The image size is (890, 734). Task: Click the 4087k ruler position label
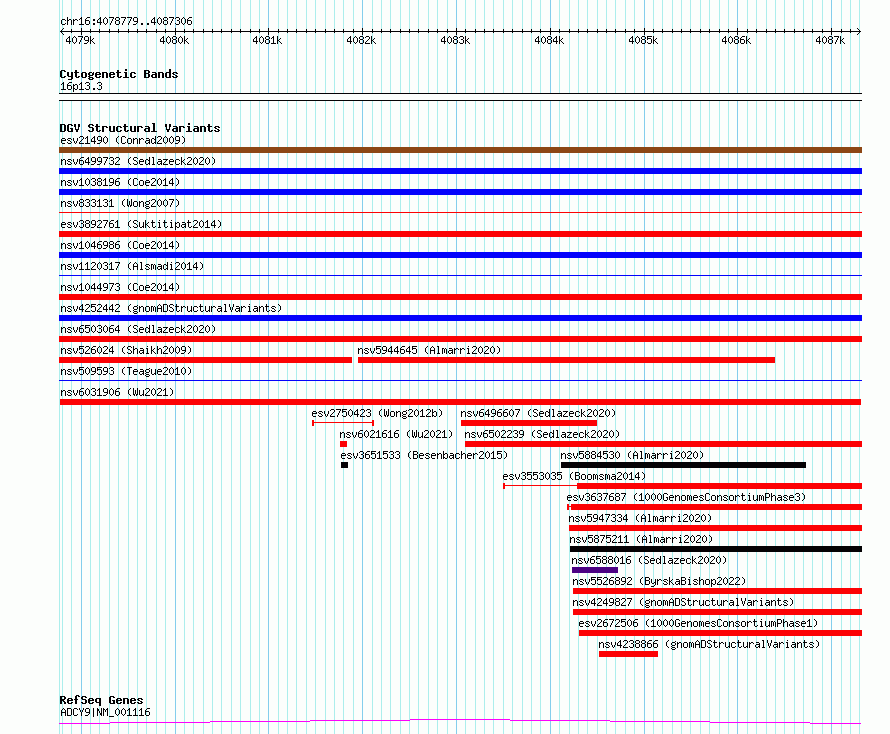coord(830,40)
